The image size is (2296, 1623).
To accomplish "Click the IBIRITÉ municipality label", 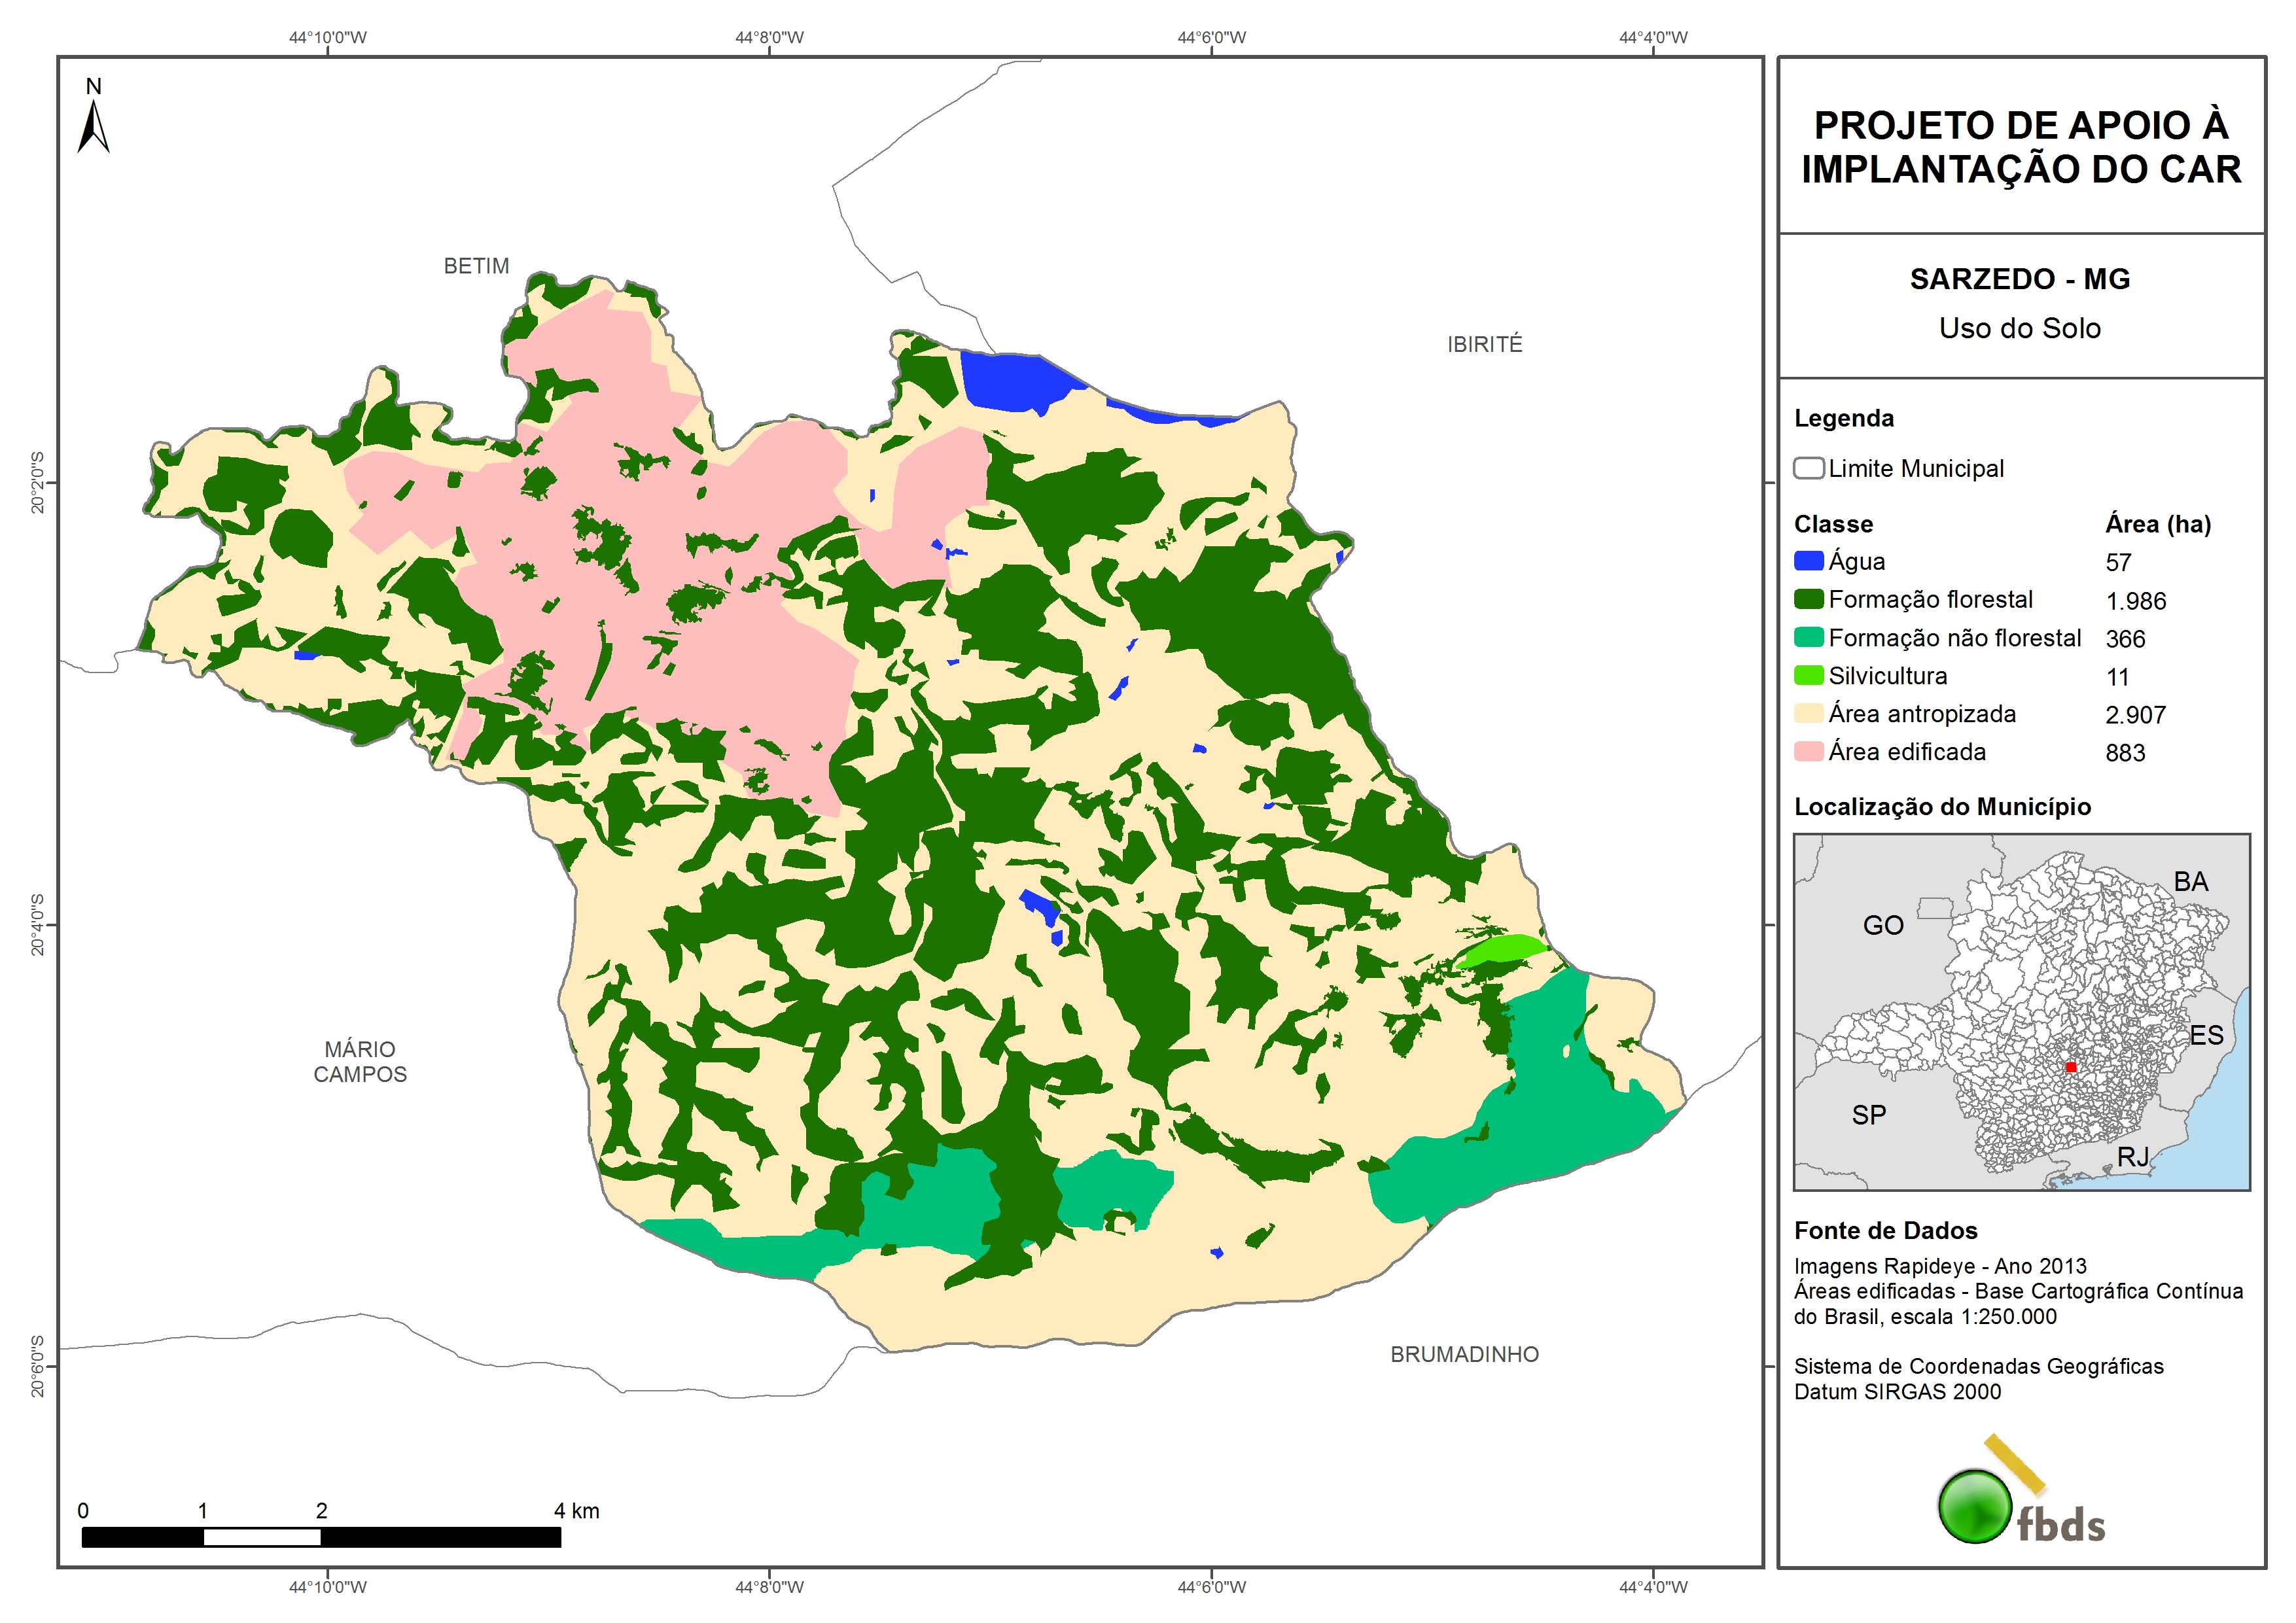I will click(1484, 344).
